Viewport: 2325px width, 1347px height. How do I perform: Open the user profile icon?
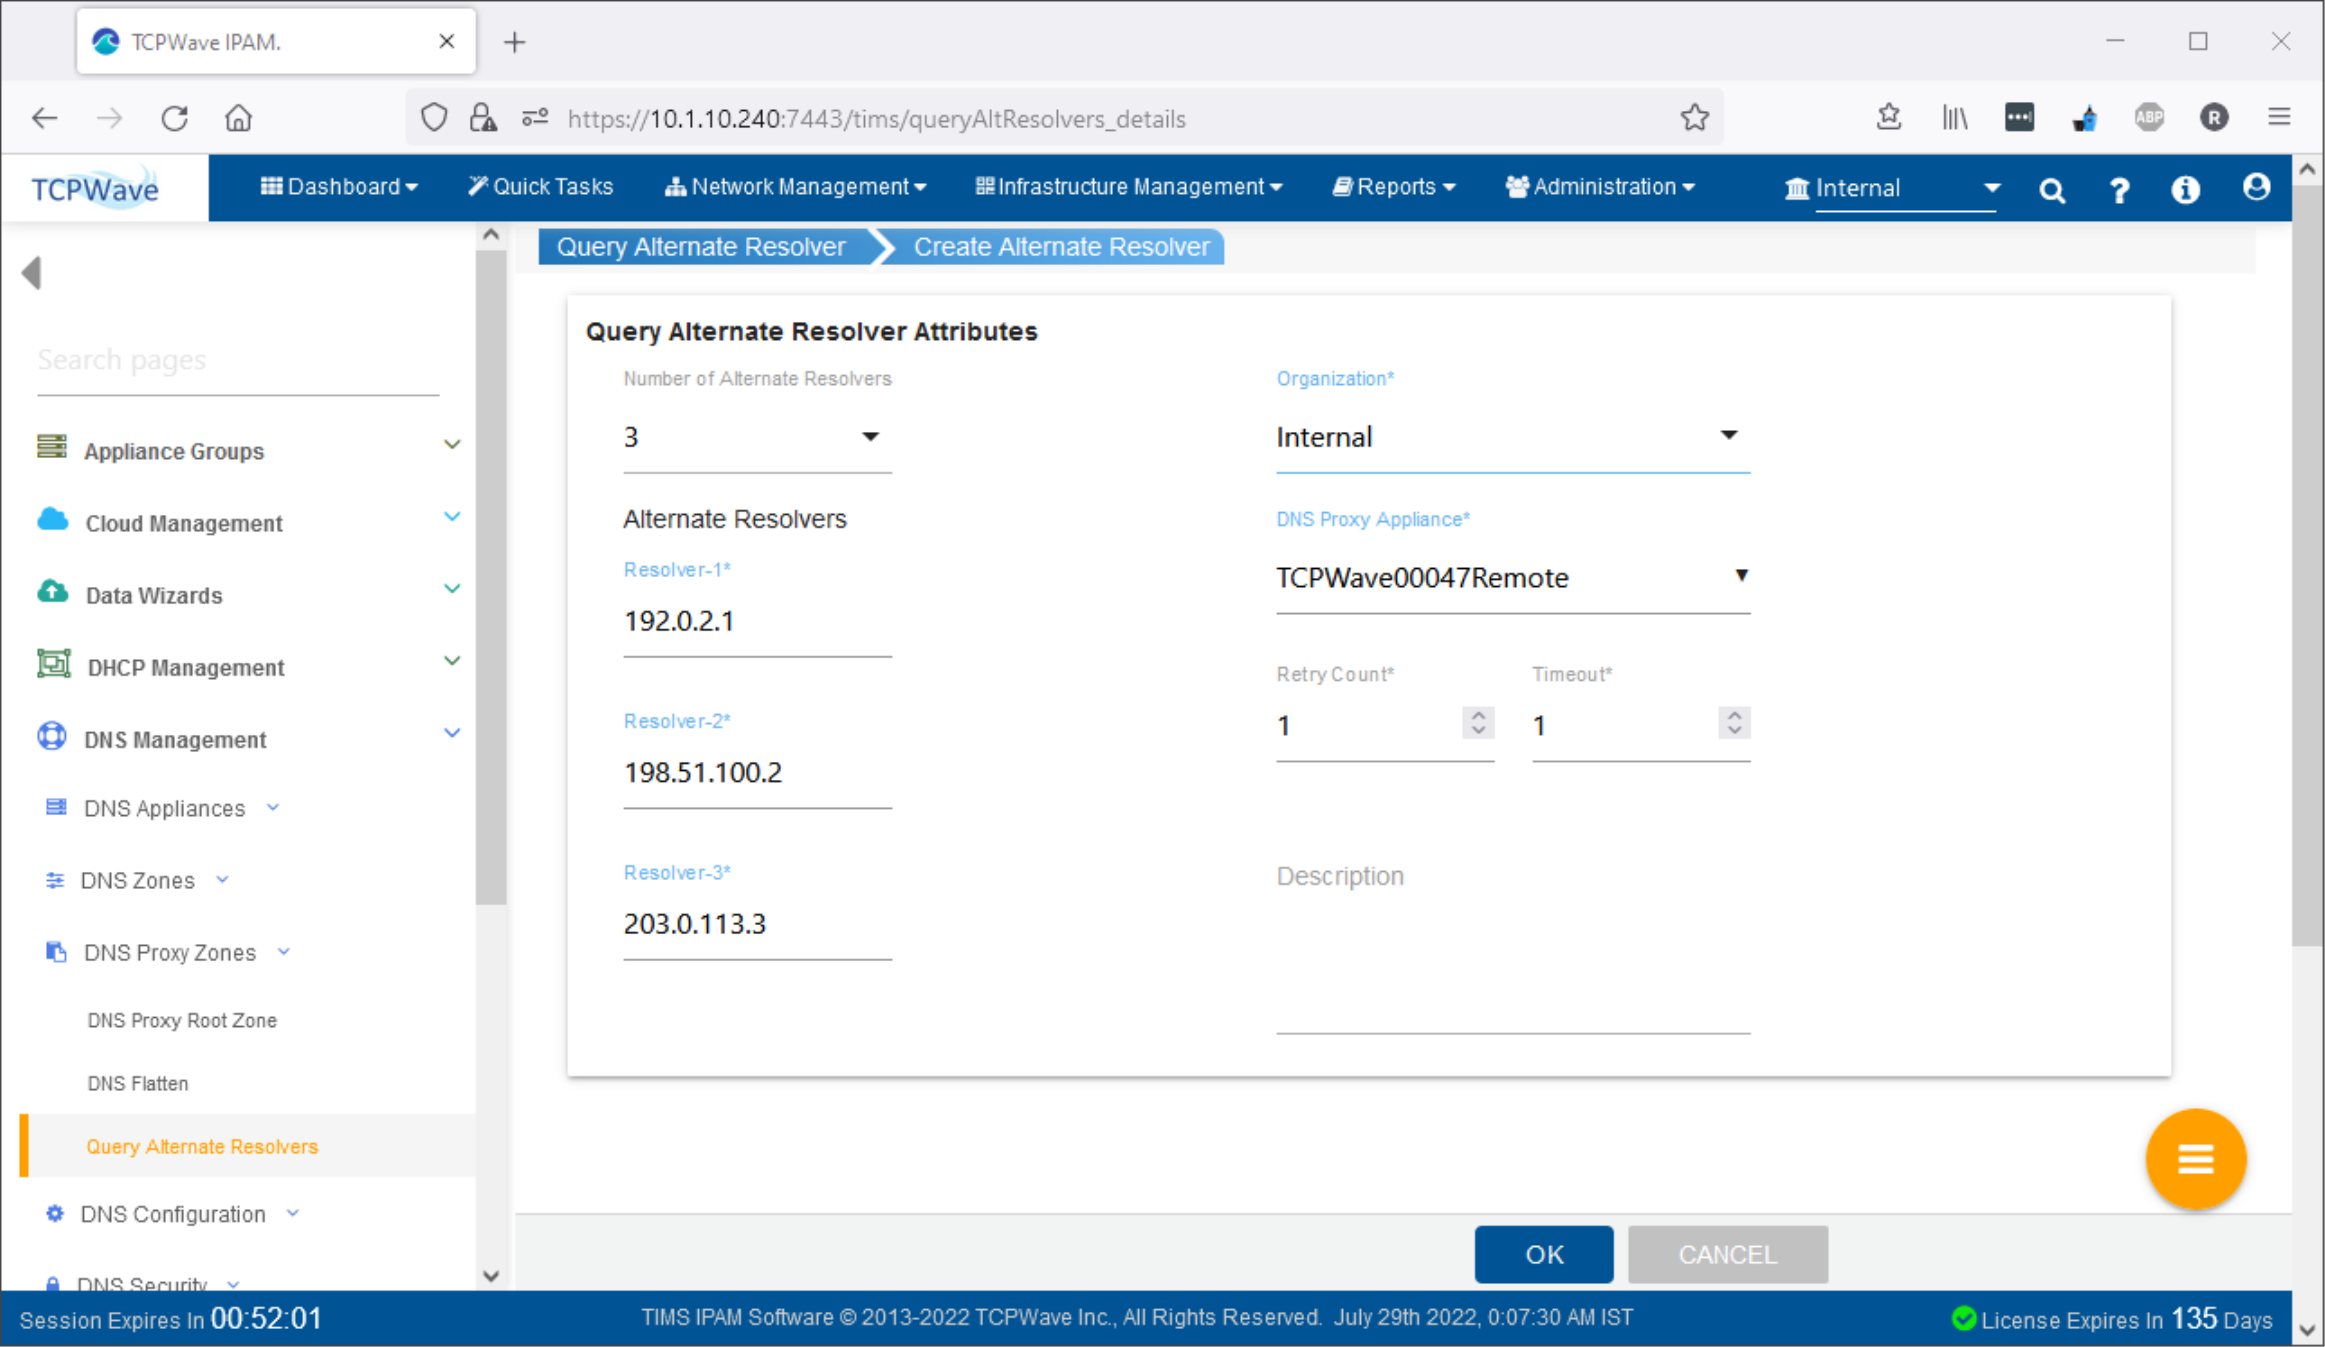click(2256, 187)
